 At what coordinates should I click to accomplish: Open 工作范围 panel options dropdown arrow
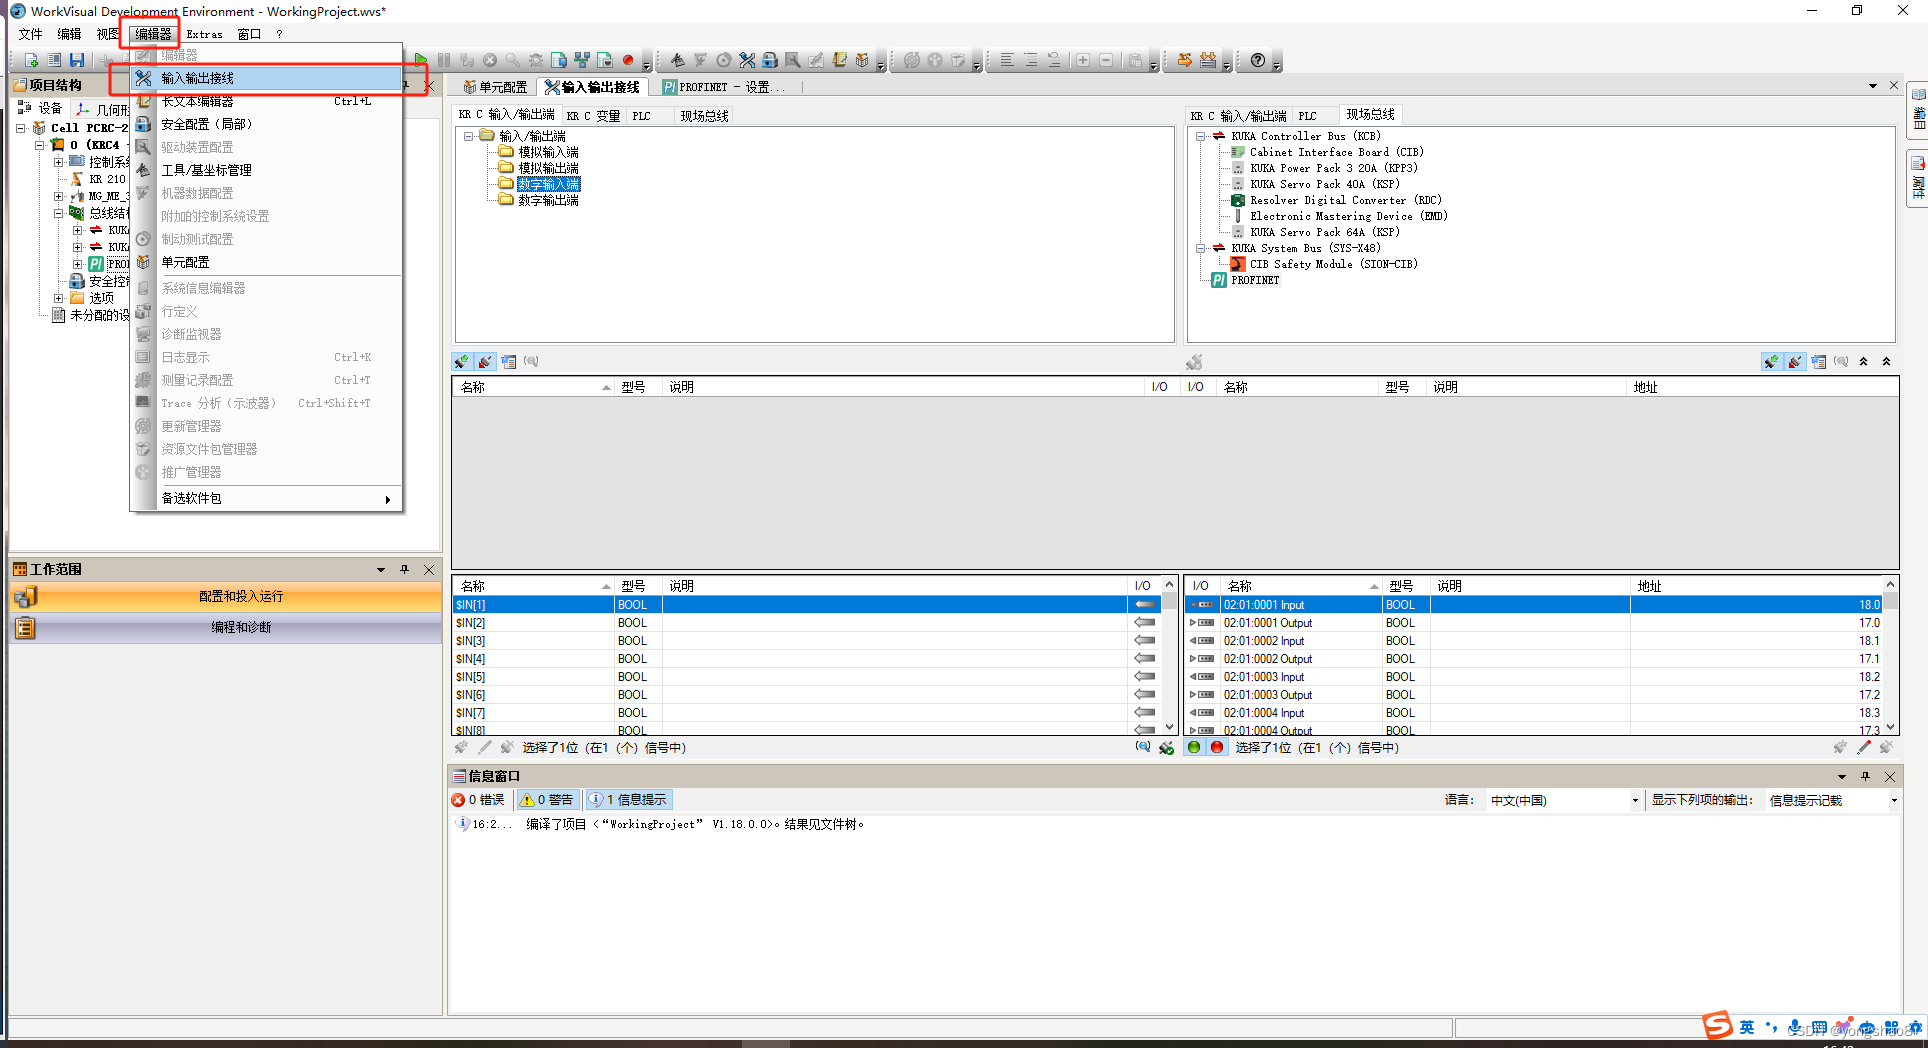coord(381,570)
